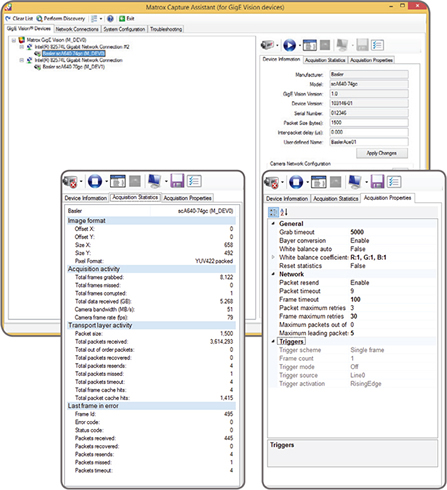Click the blue stop grab button in statistics panel
447x490 pixels.
pyautogui.click(x=95, y=181)
